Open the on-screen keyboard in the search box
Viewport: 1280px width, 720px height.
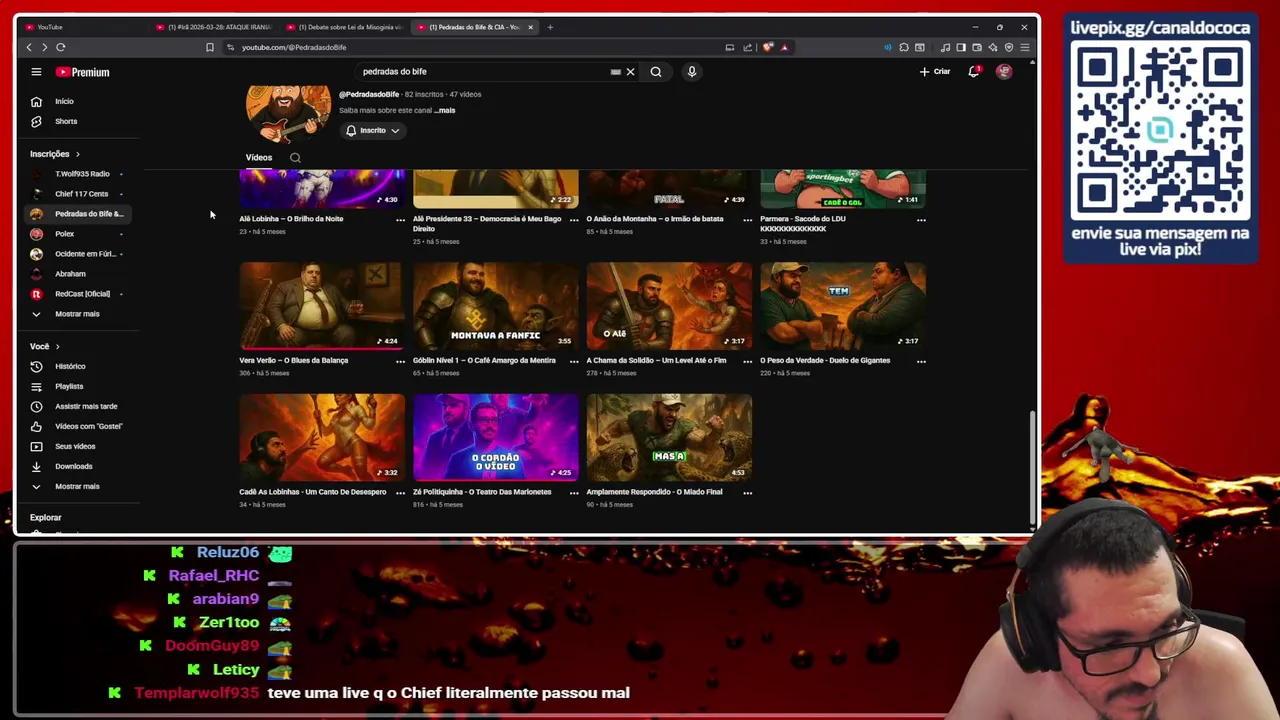click(x=615, y=72)
